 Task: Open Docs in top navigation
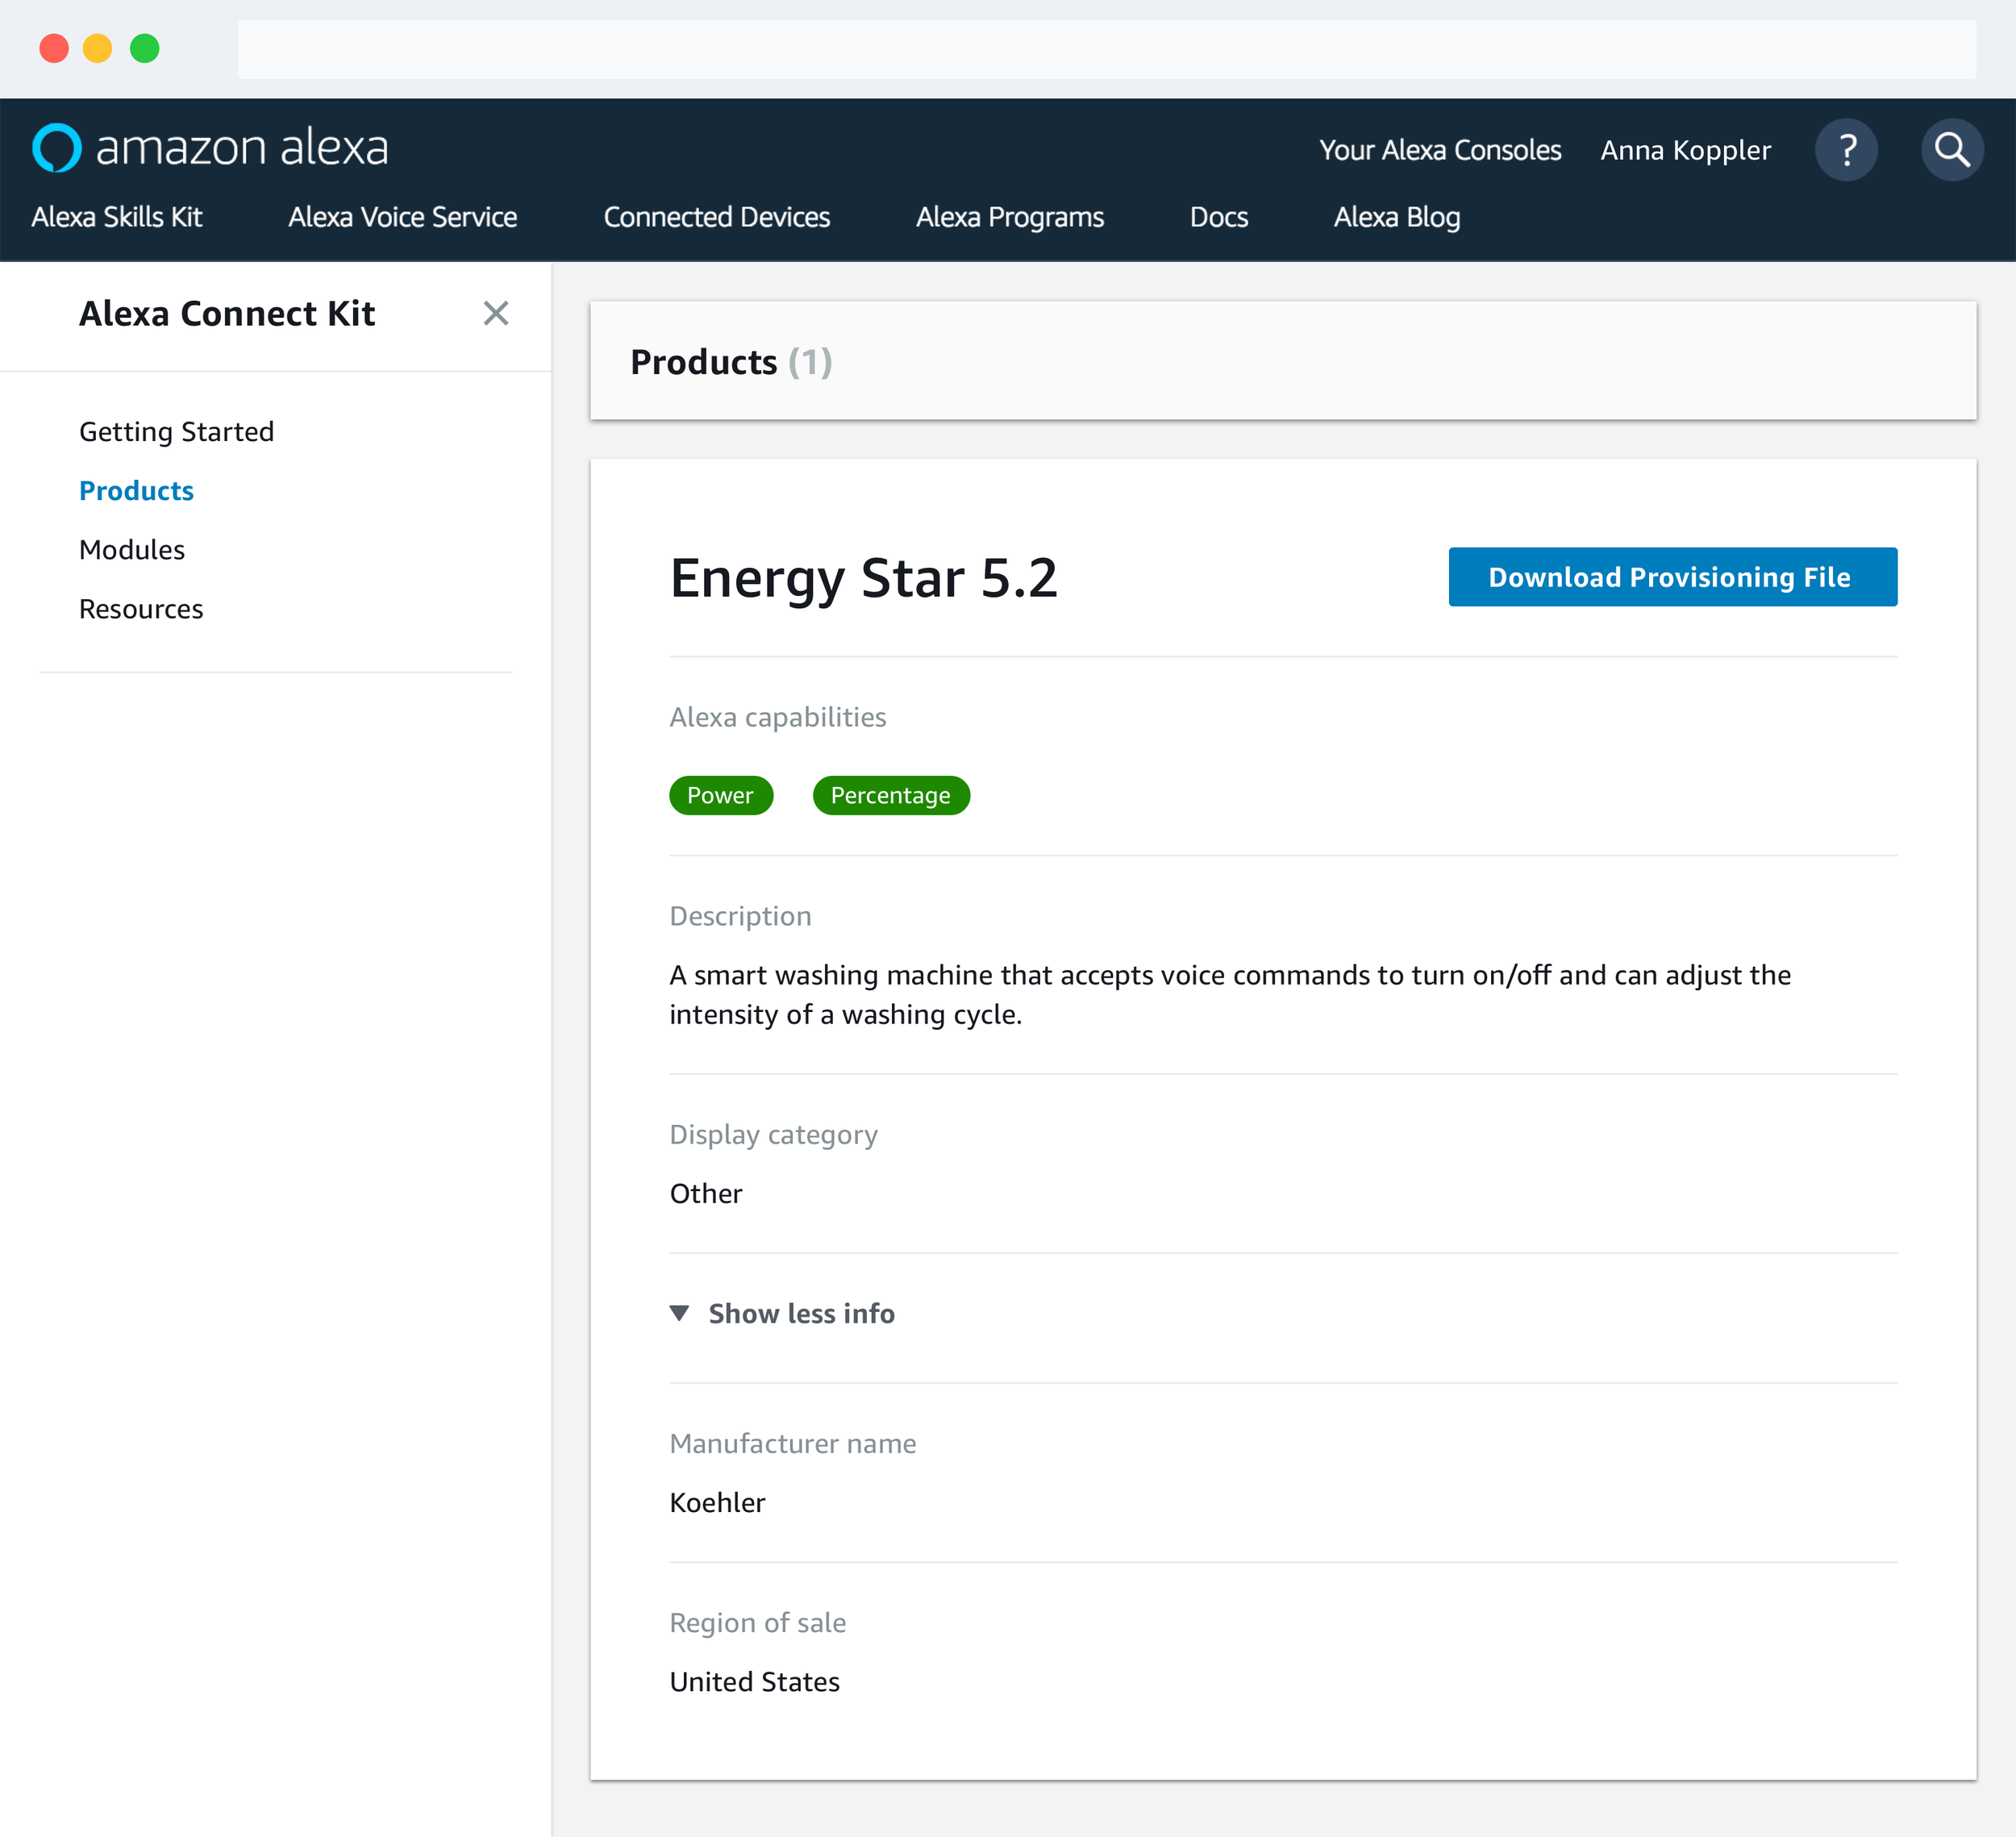click(x=1218, y=217)
